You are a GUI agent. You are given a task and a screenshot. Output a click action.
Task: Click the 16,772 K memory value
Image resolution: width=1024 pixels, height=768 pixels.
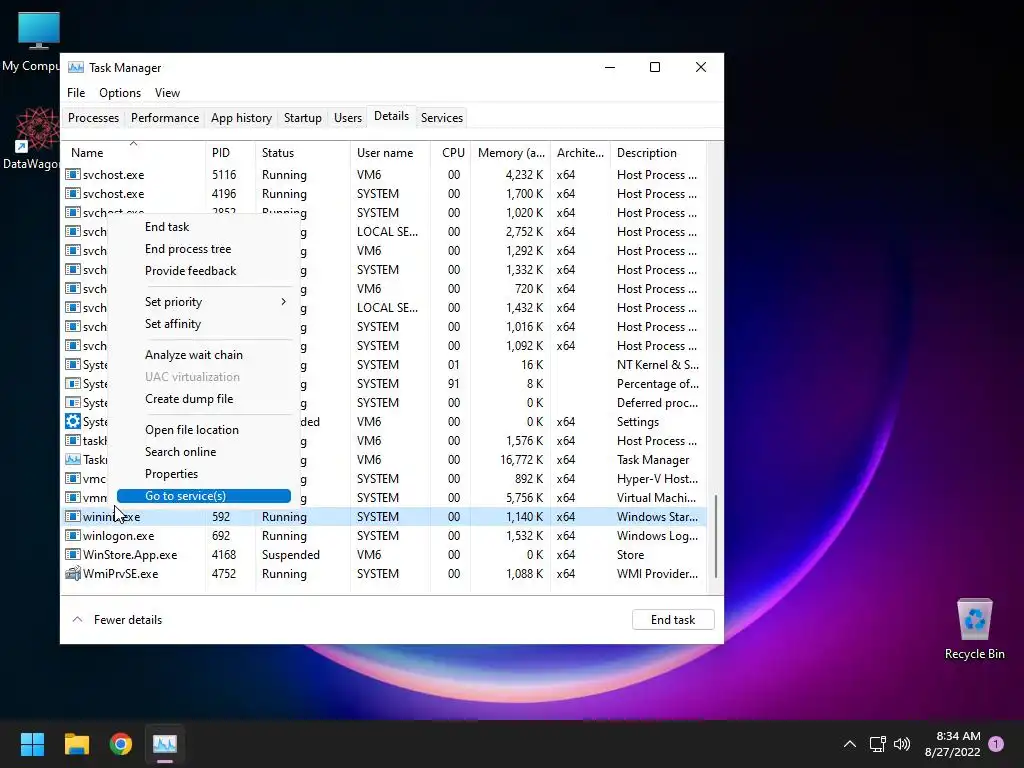point(522,460)
